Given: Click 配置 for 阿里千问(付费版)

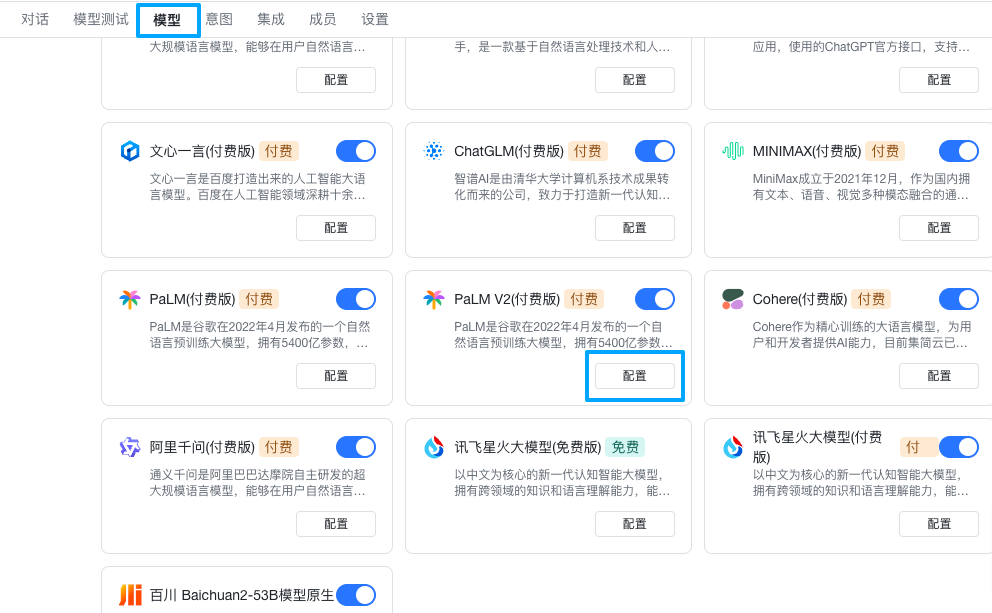Looking at the screenshot, I should pyautogui.click(x=336, y=524).
